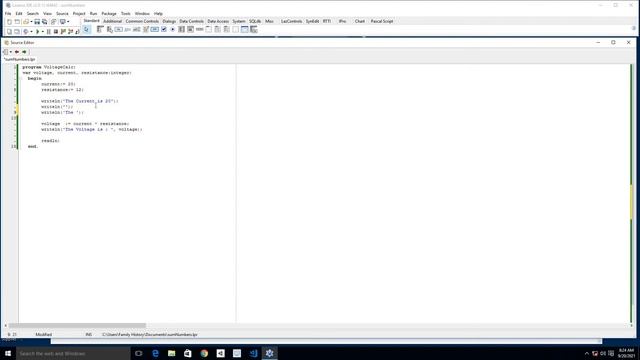
Task: Click the Step Over icon
Action: point(71,31)
